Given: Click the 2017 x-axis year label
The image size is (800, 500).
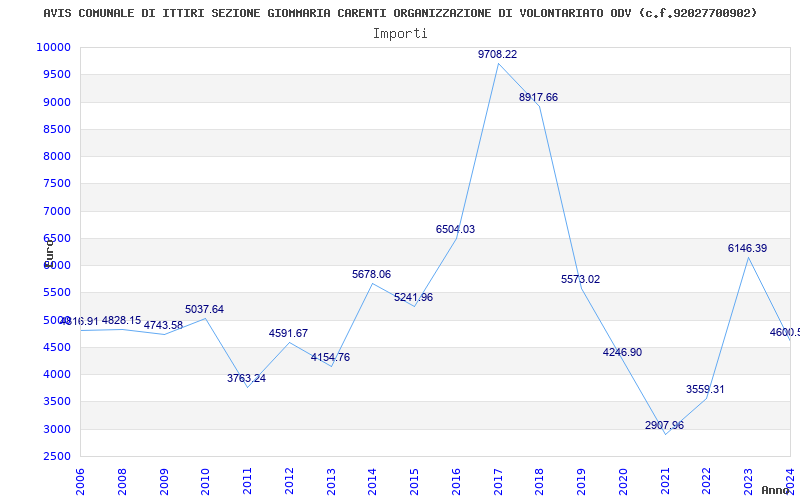Looking at the screenshot, I should [498, 482].
